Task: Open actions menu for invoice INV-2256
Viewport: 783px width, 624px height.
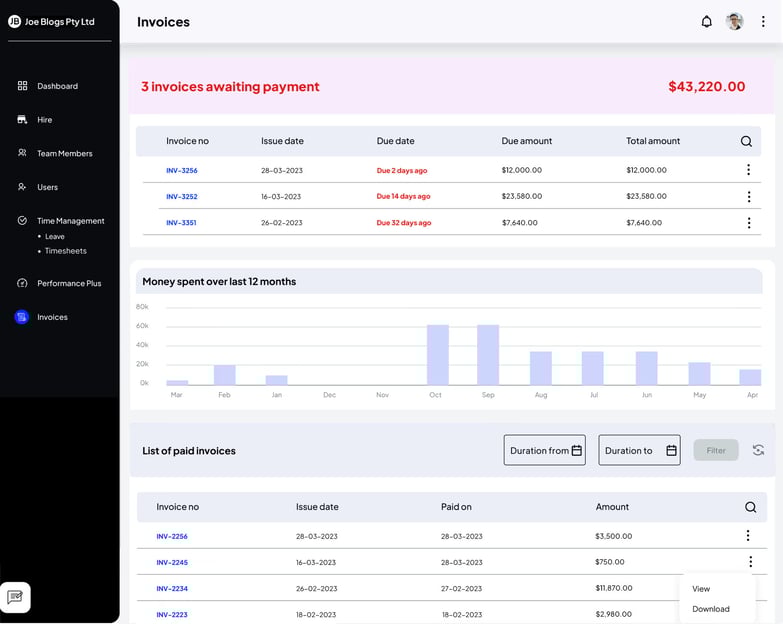Action: click(748, 536)
